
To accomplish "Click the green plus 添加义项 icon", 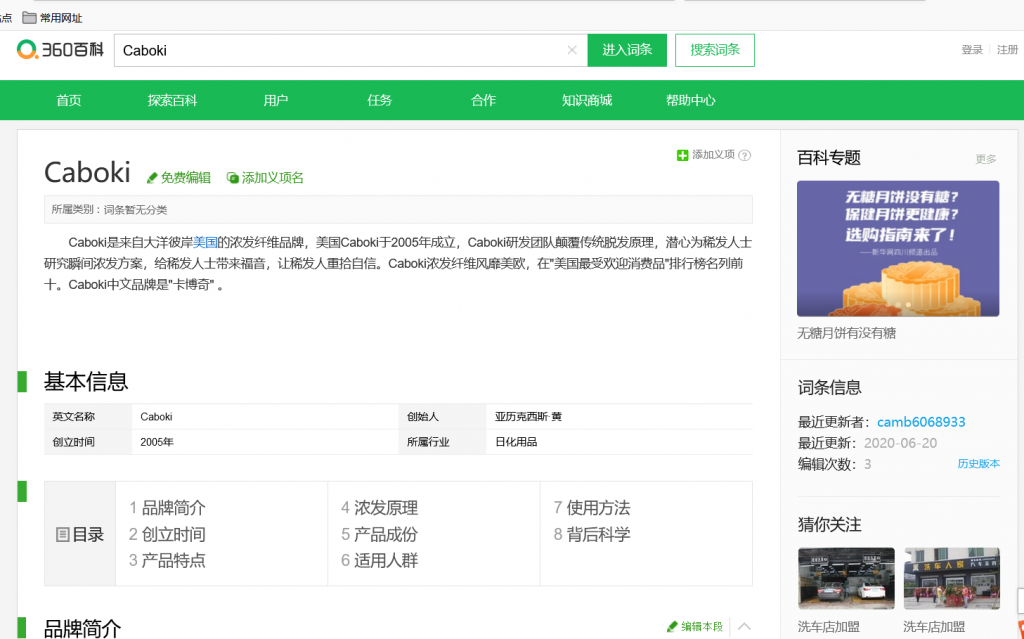I will (x=682, y=155).
